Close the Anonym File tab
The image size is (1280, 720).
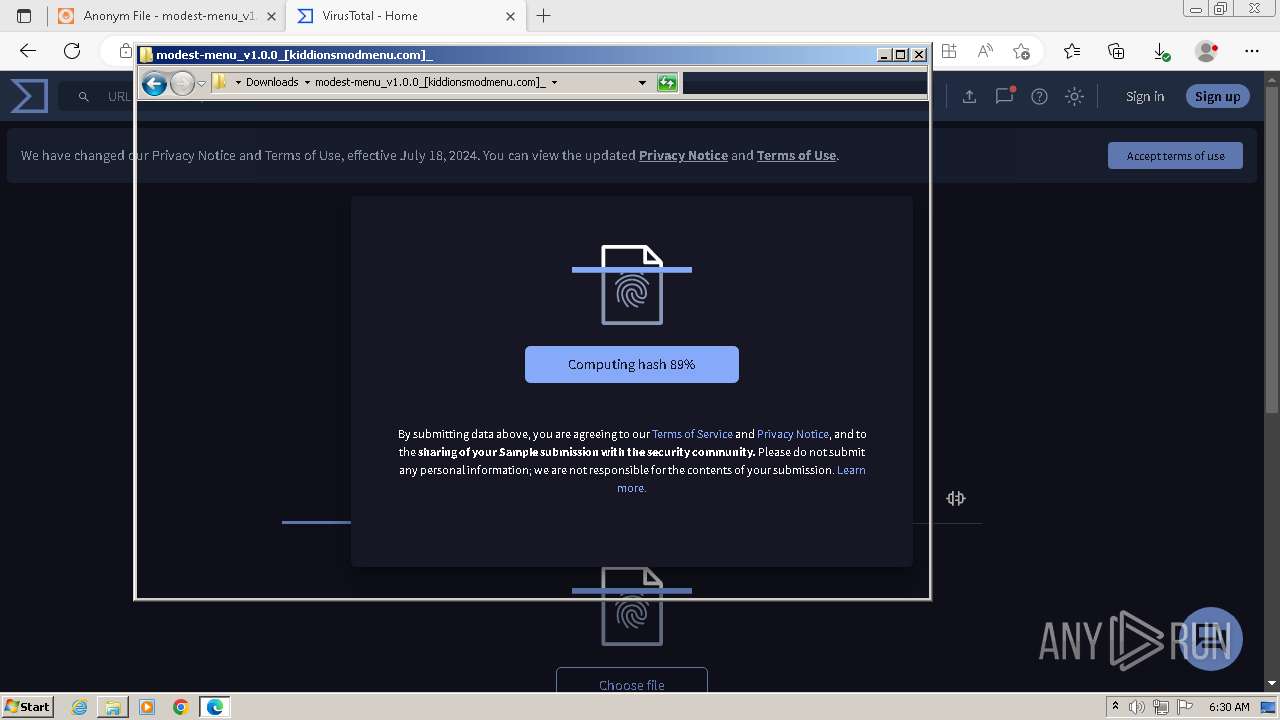pyautogui.click(x=271, y=16)
